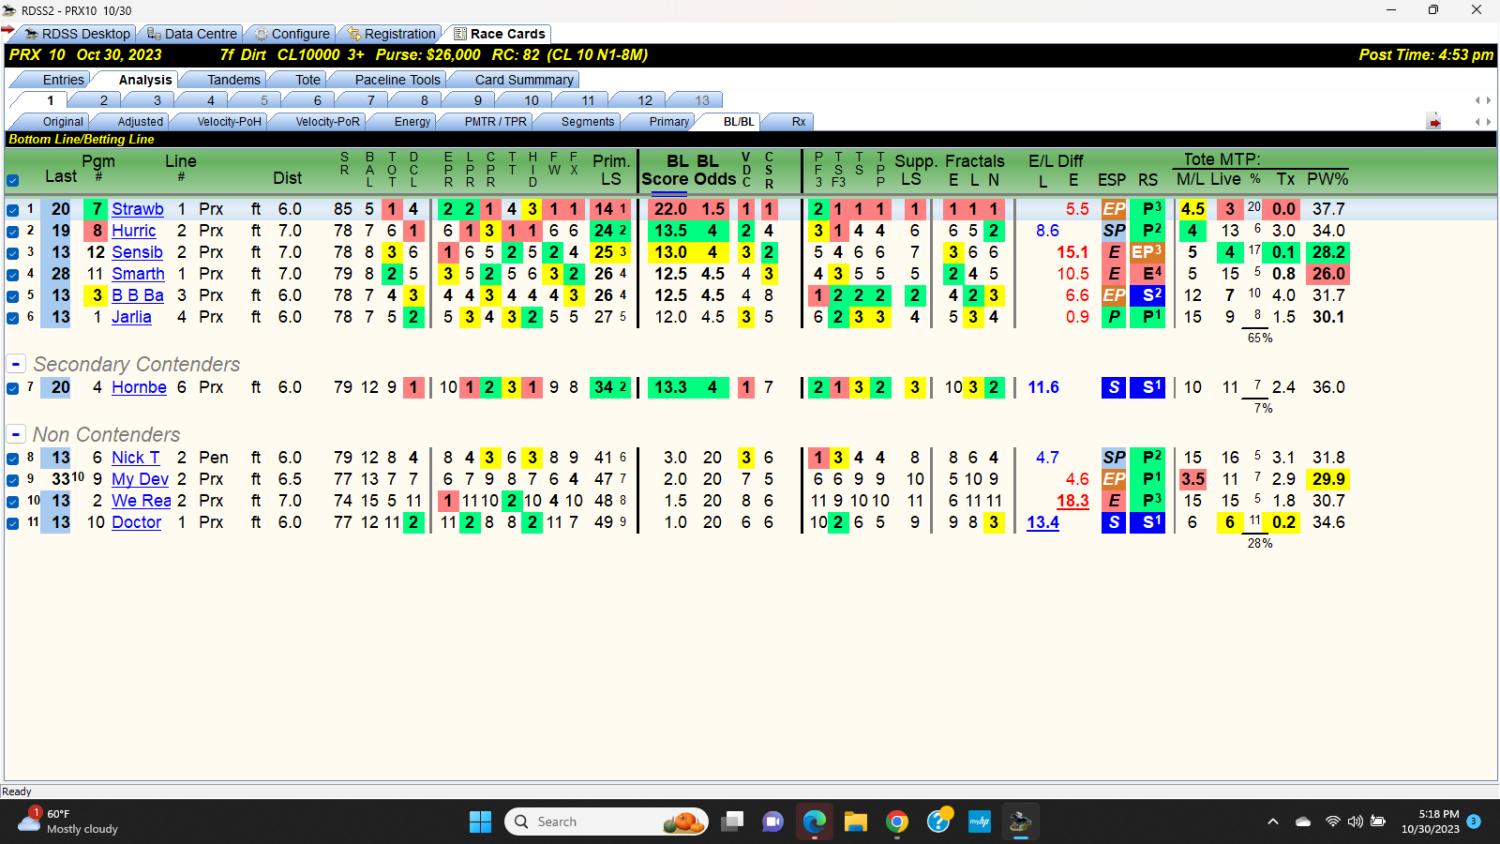Image resolution: width=1500 pixels, height=844 pixels.
Task: Uncheck the checkbox for row 2 Hurric
Action: click(x=13, y=231)
